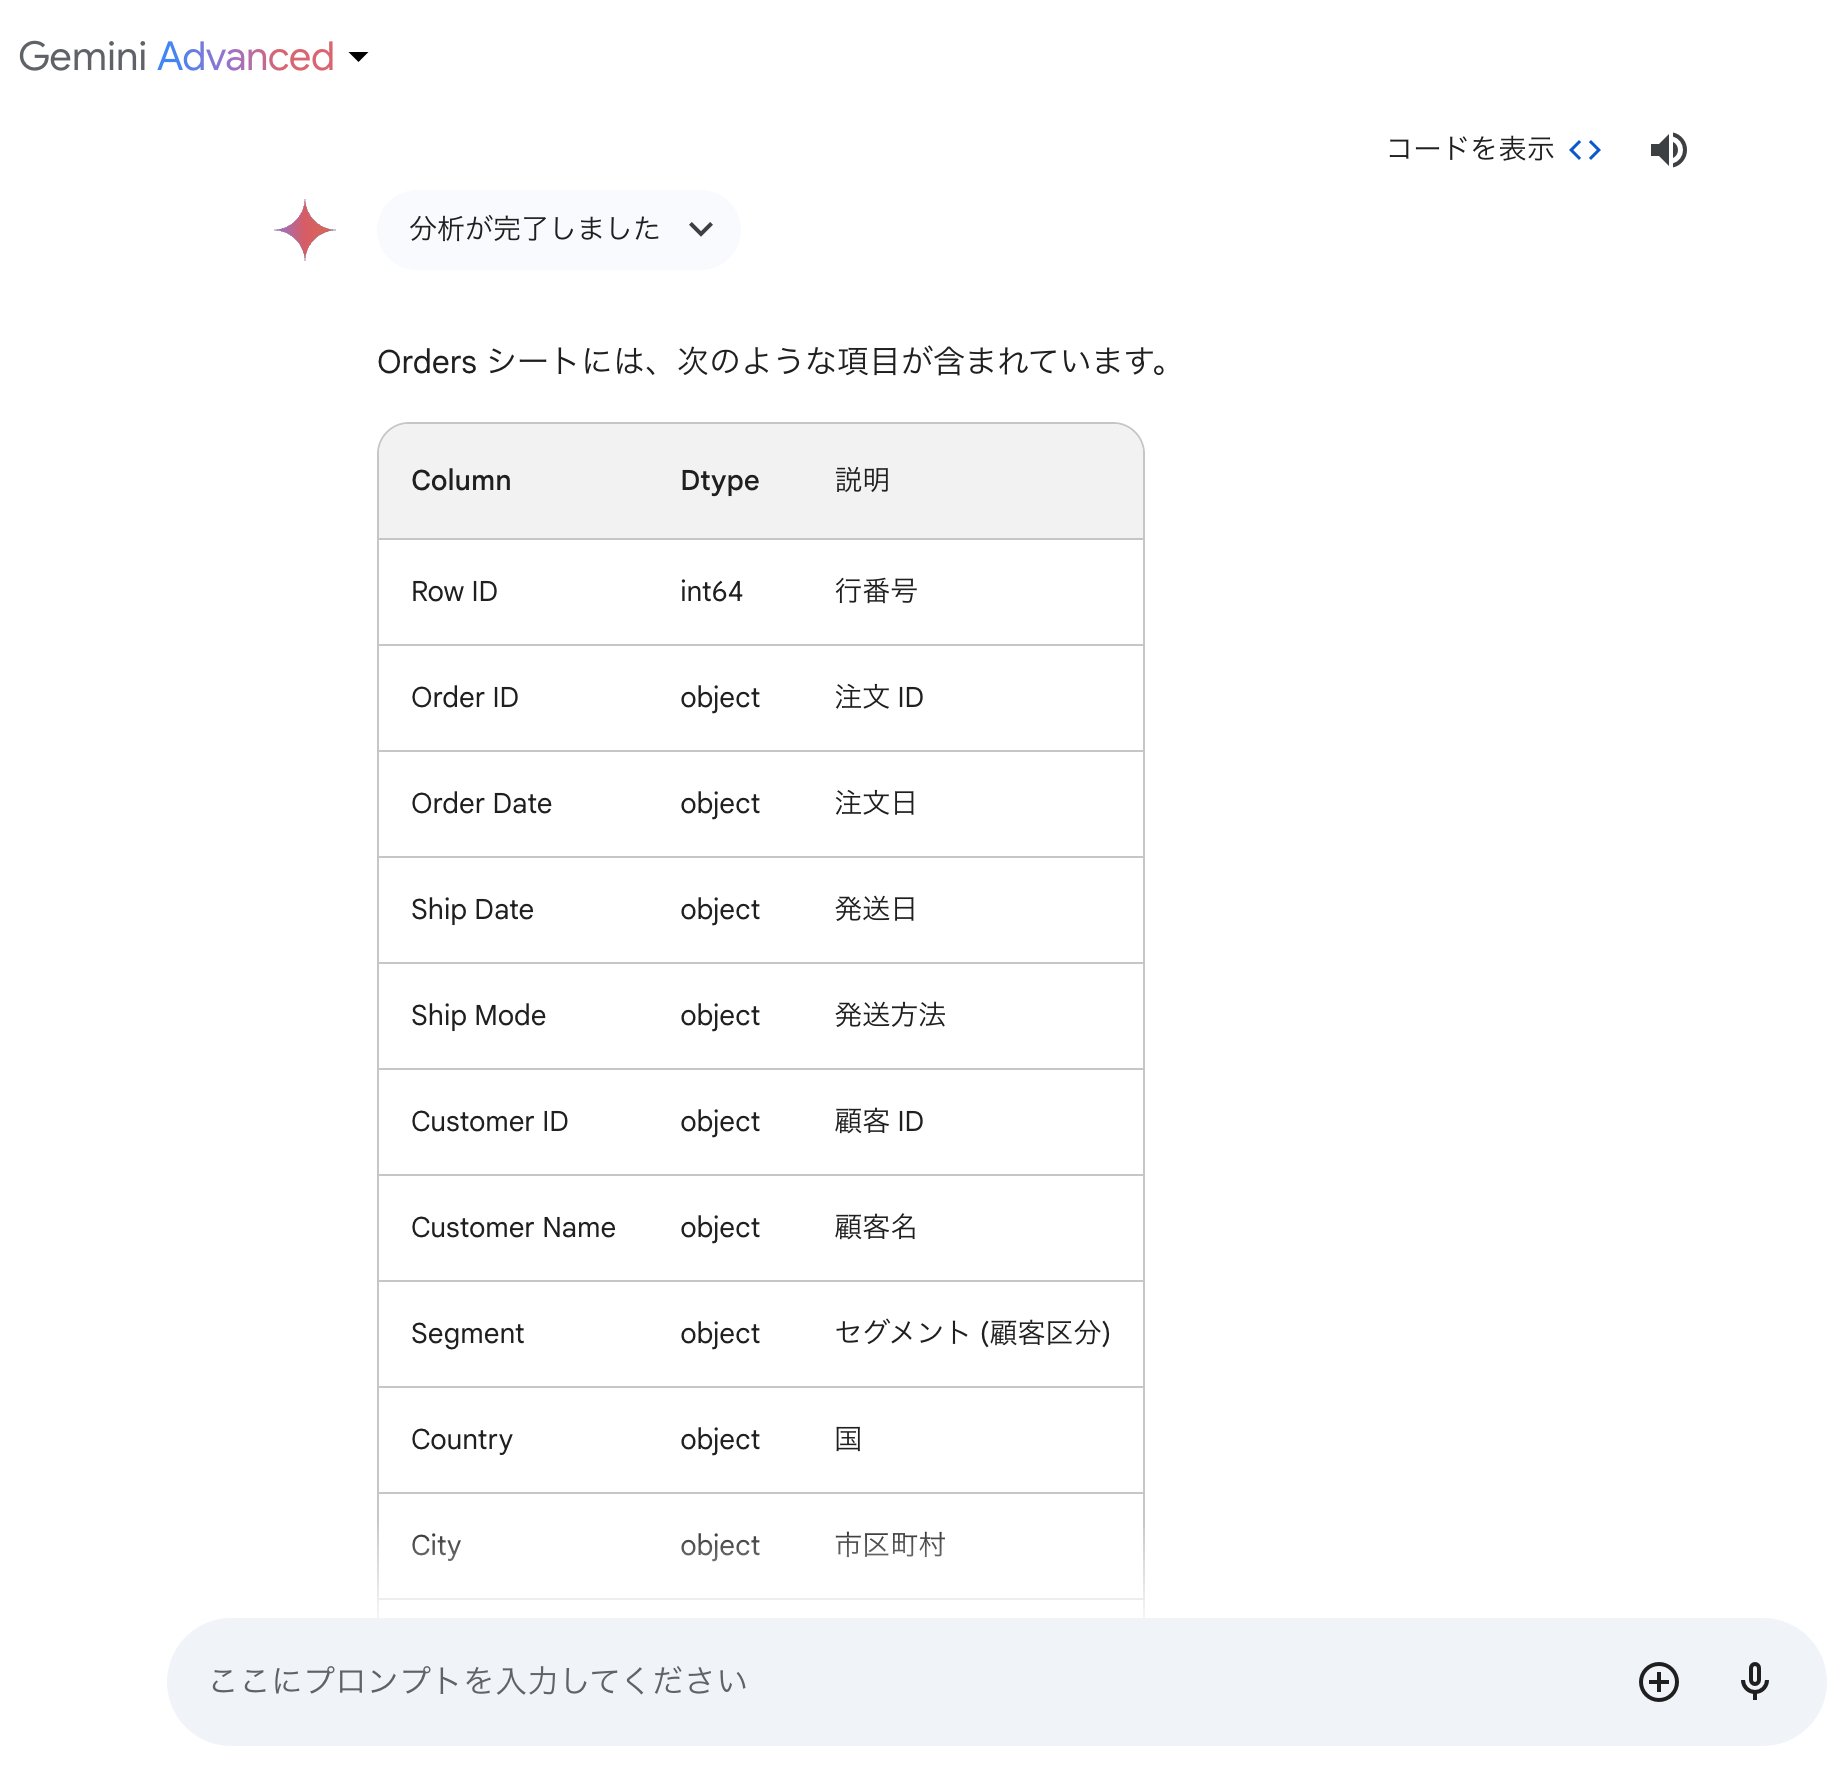This screenshot has width=1840, height=1768.
Task: Click the 説明 header cell
Action: pyautogui.click(x=862, y=481)
